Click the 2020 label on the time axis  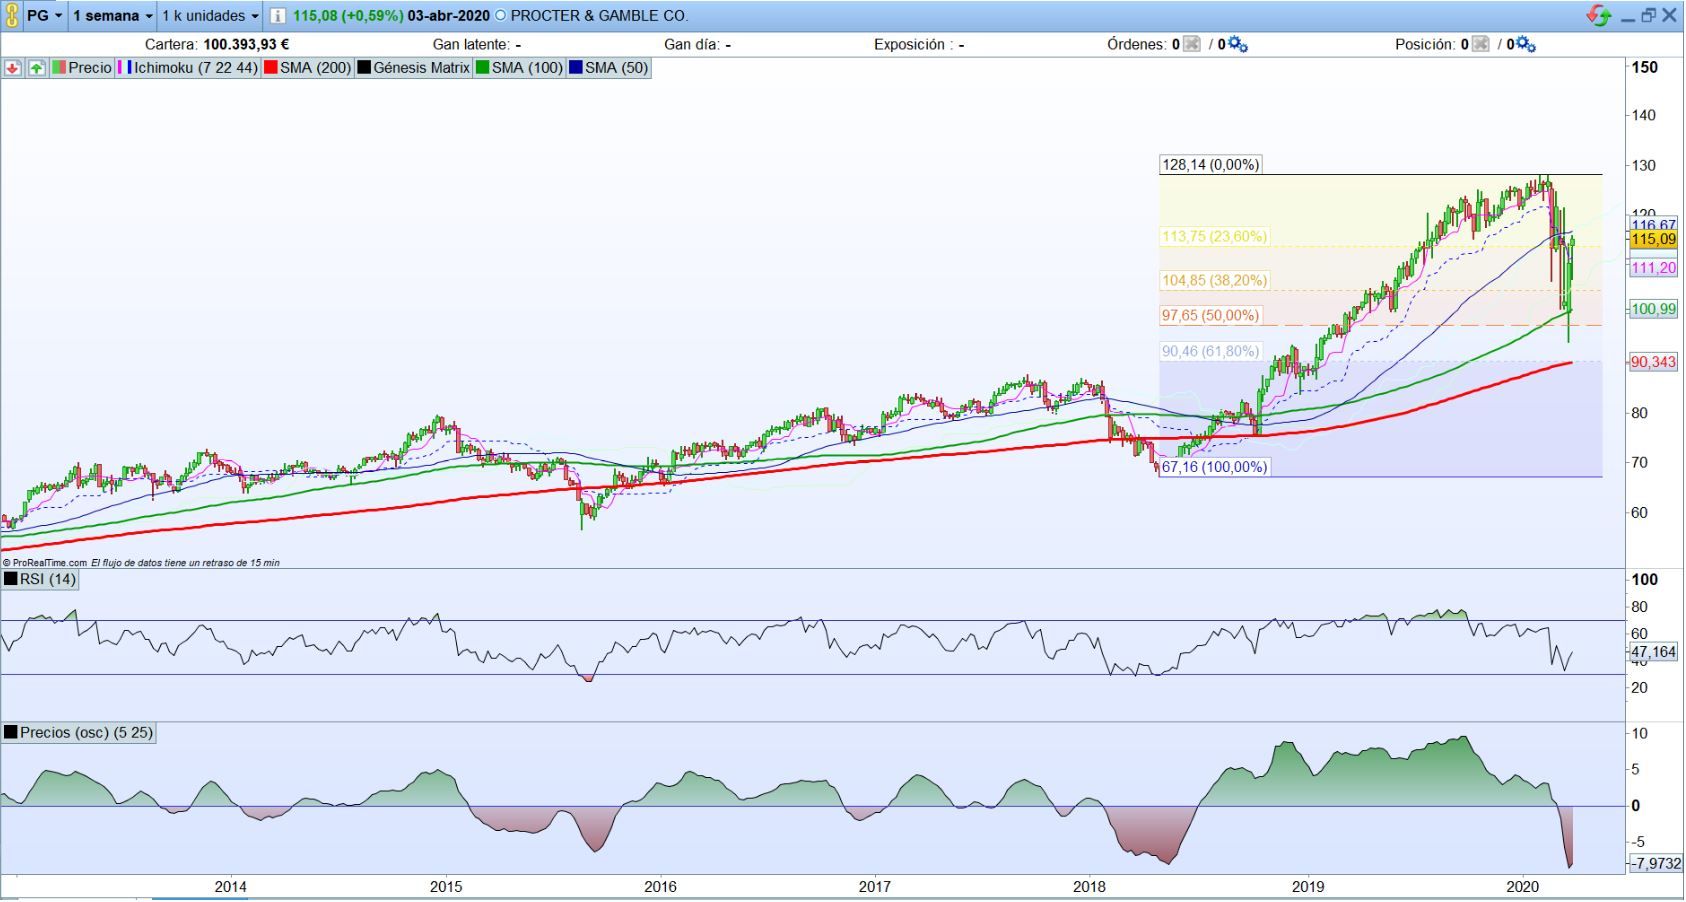(x=1522, y=886)
